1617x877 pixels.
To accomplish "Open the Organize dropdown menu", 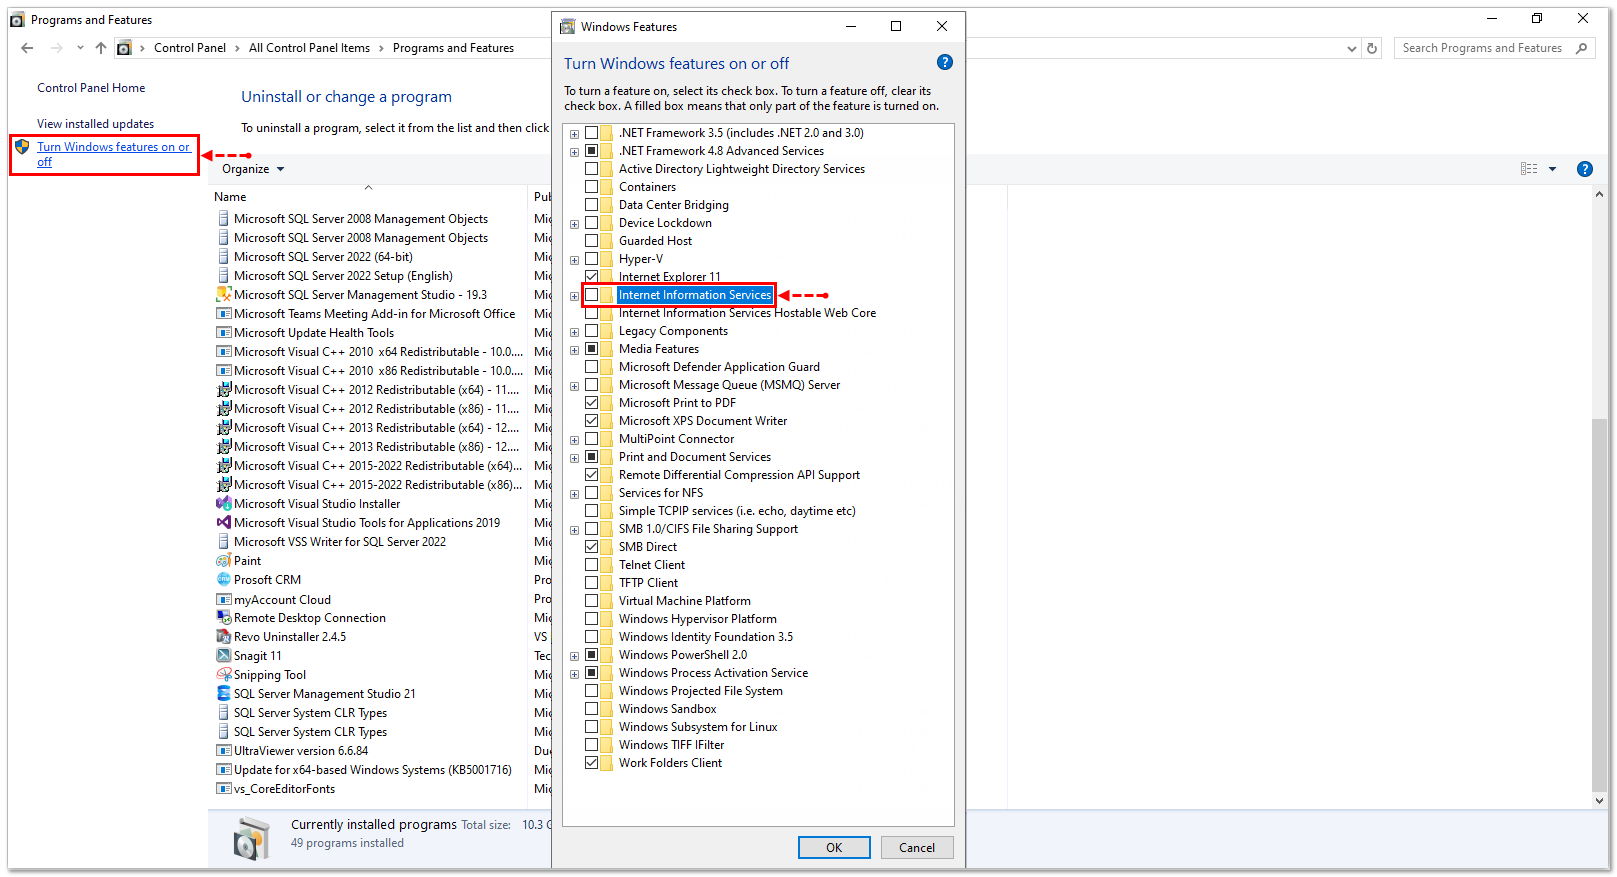I will tap(253, 169).
